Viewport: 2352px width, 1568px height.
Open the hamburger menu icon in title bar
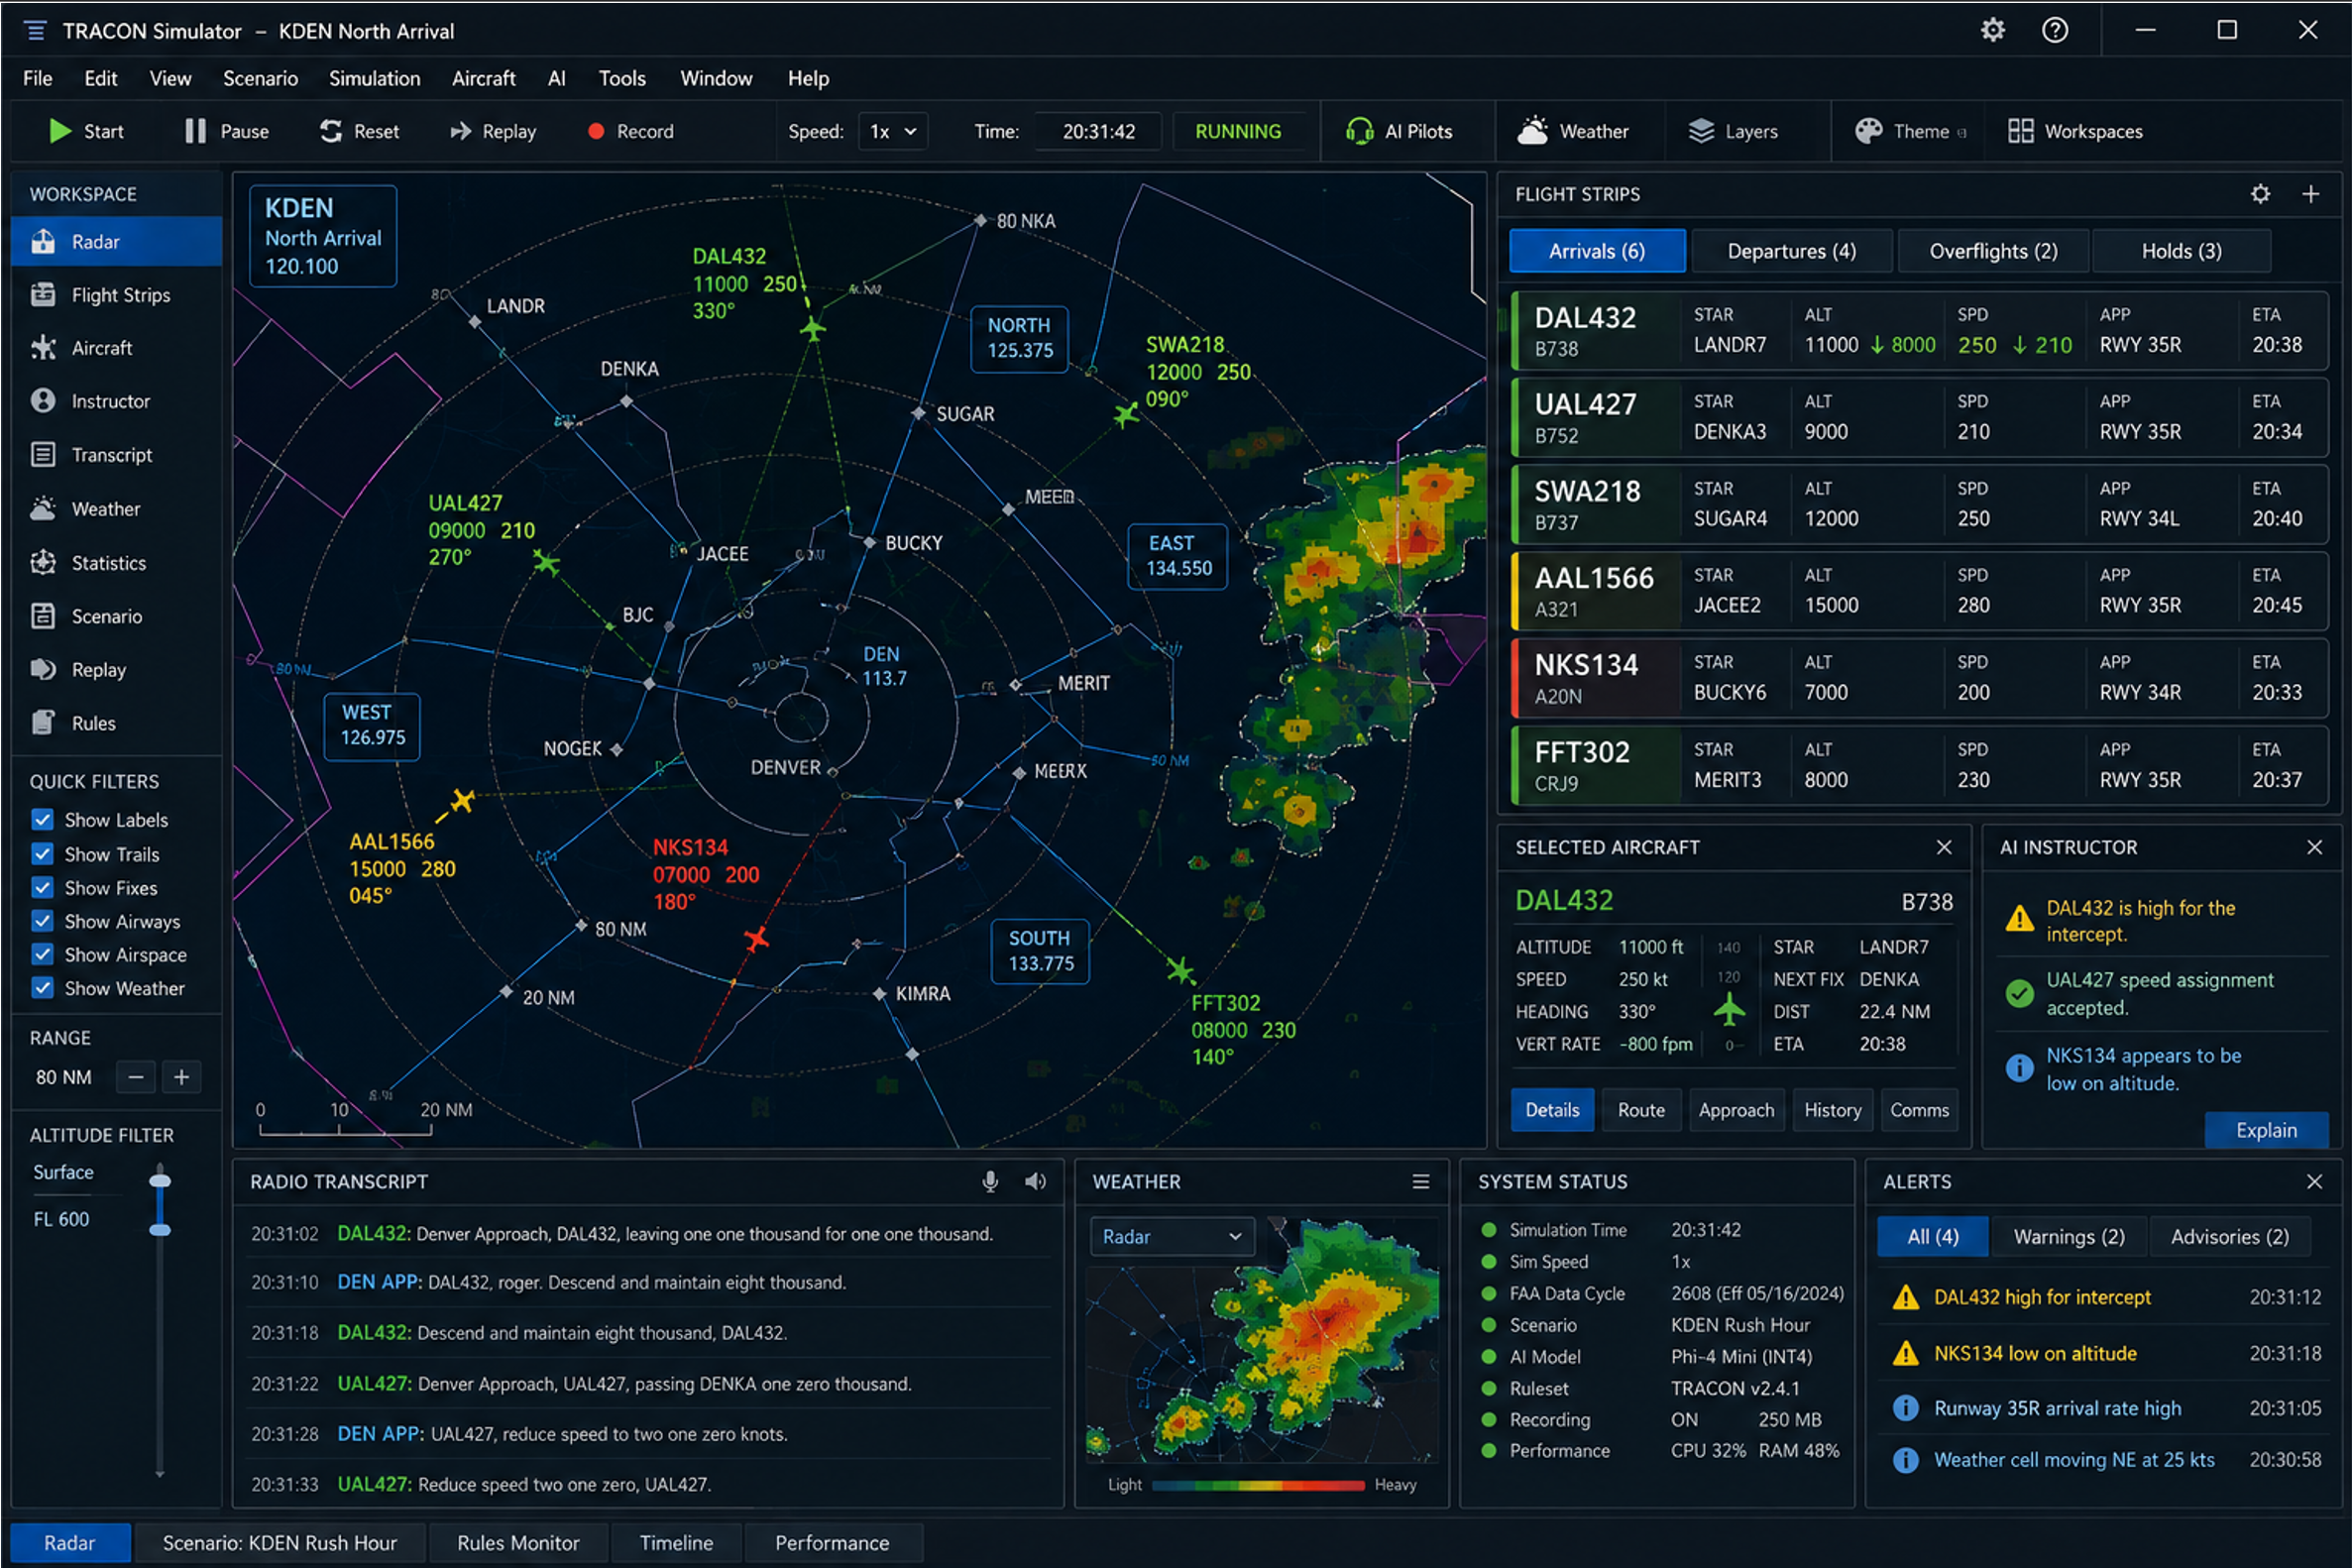[x=35, y=31]
